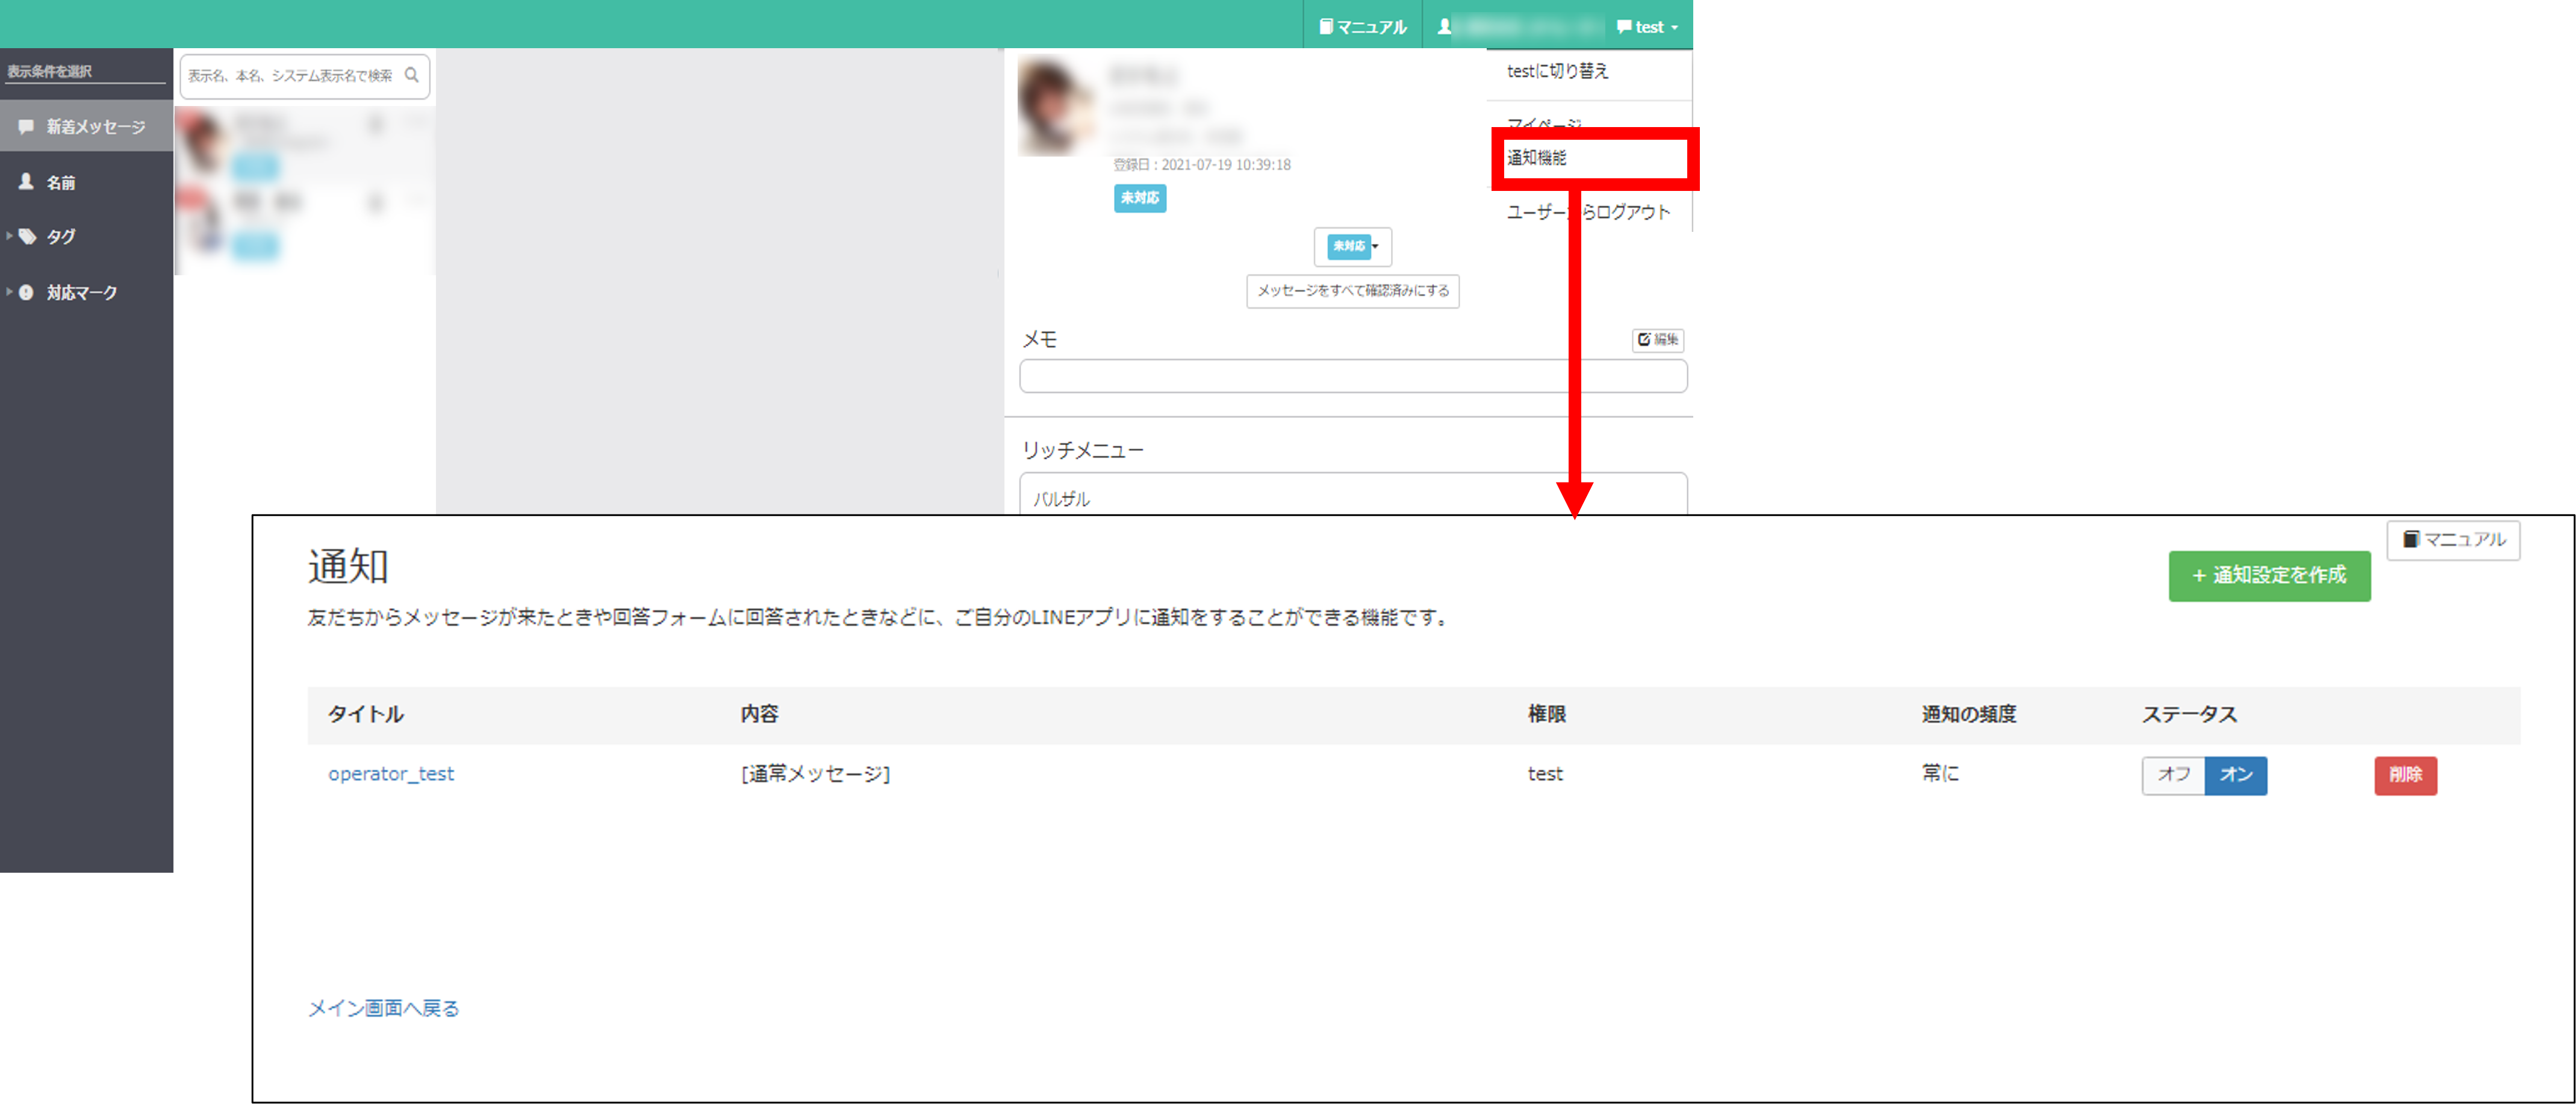This screenshot has height=1104, width=2576.
Task: Switch notification status to オン
Action: tap(2235, 775)
